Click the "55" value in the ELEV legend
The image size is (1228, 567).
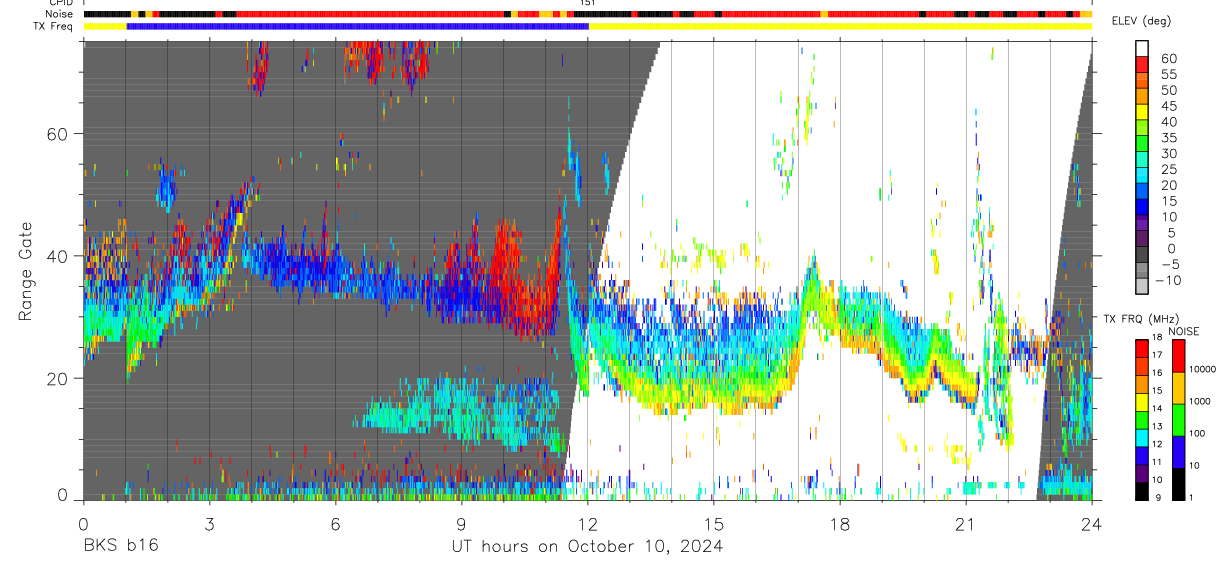pos(1168,74)
